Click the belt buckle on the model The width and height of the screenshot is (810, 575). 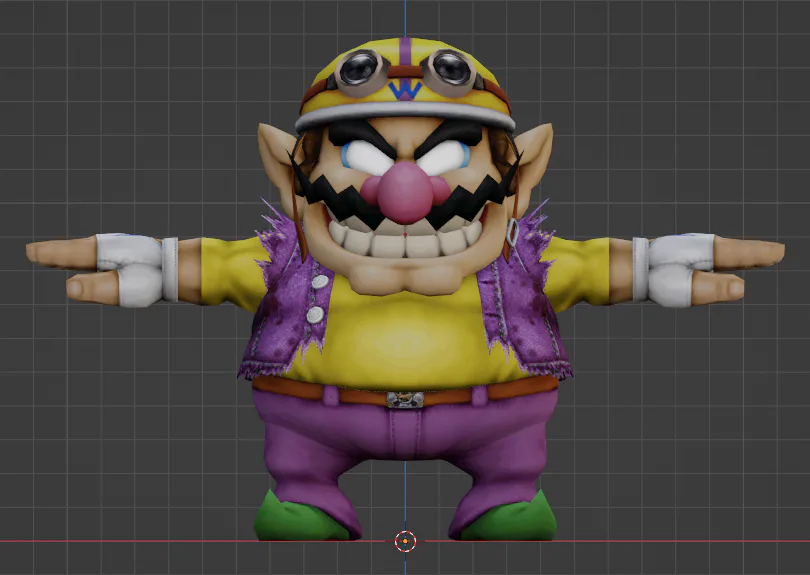coord(406,399)
